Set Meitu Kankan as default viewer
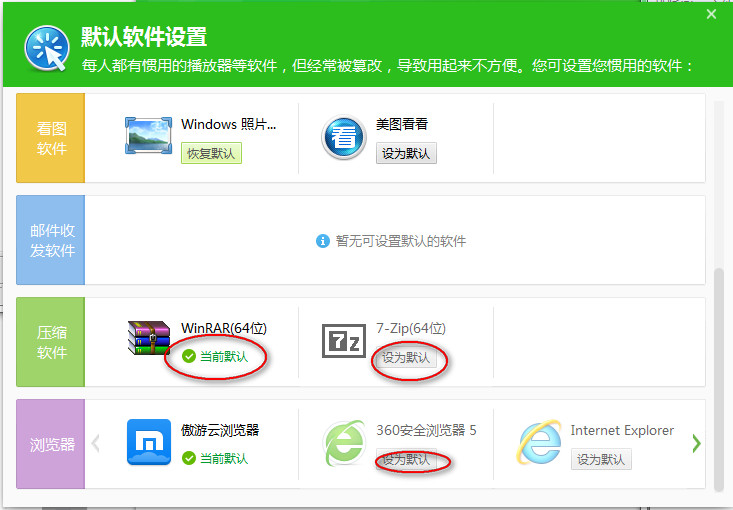Screen dimensions: 733x510 pos(406,154)
